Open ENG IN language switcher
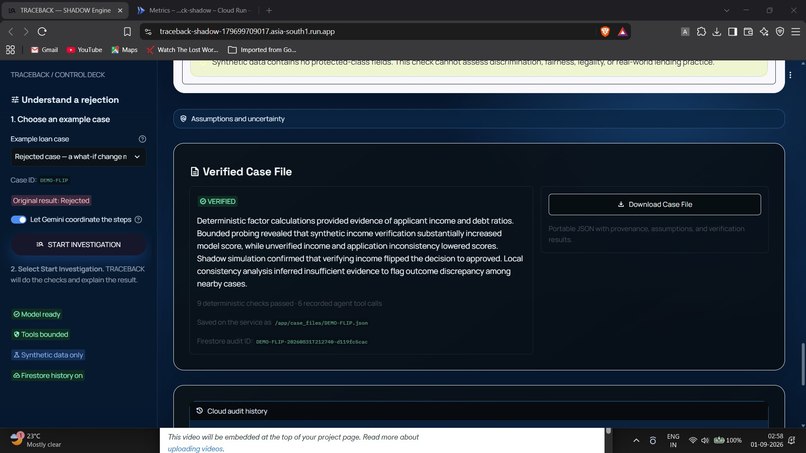Image resolution: width=806 pixels, height=453 pixels. tap(673, 441)
